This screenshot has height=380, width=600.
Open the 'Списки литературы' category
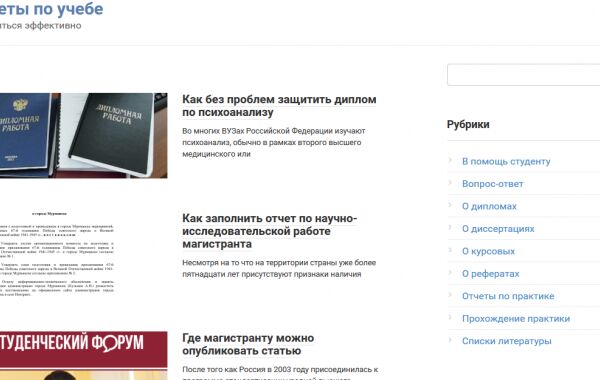click(x=507, y=341)
